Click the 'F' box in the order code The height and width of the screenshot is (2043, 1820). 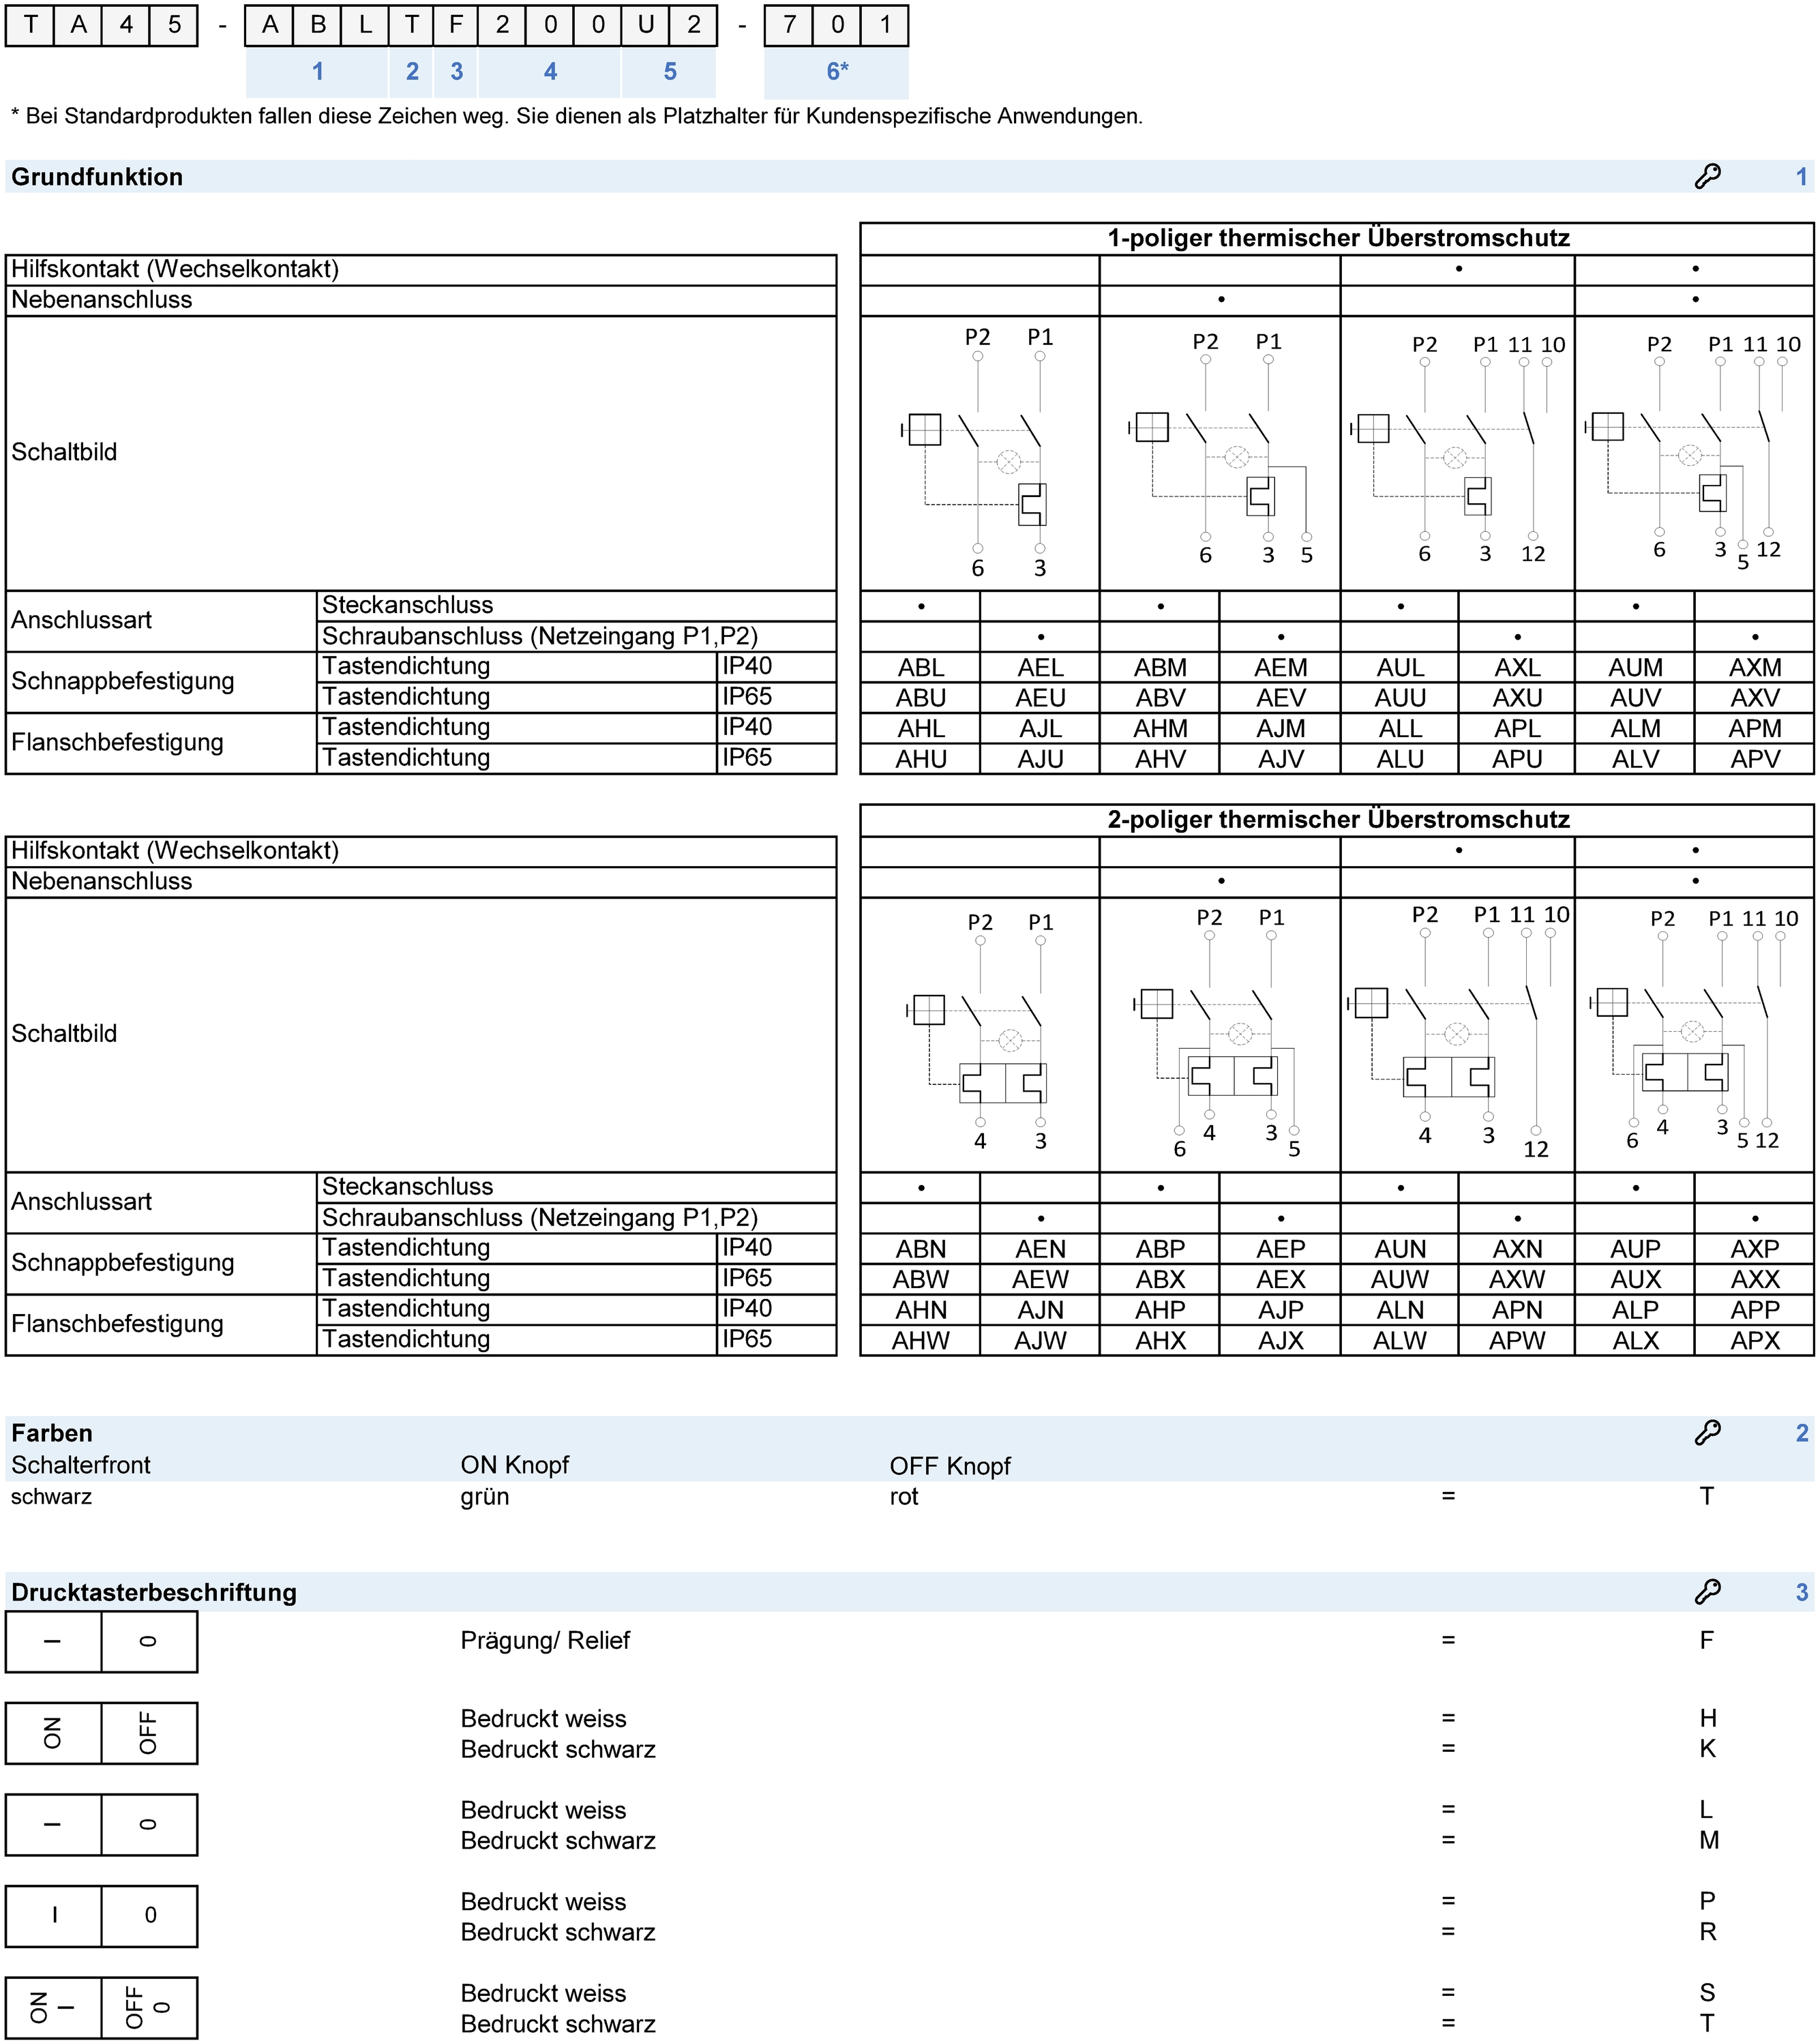456,25
